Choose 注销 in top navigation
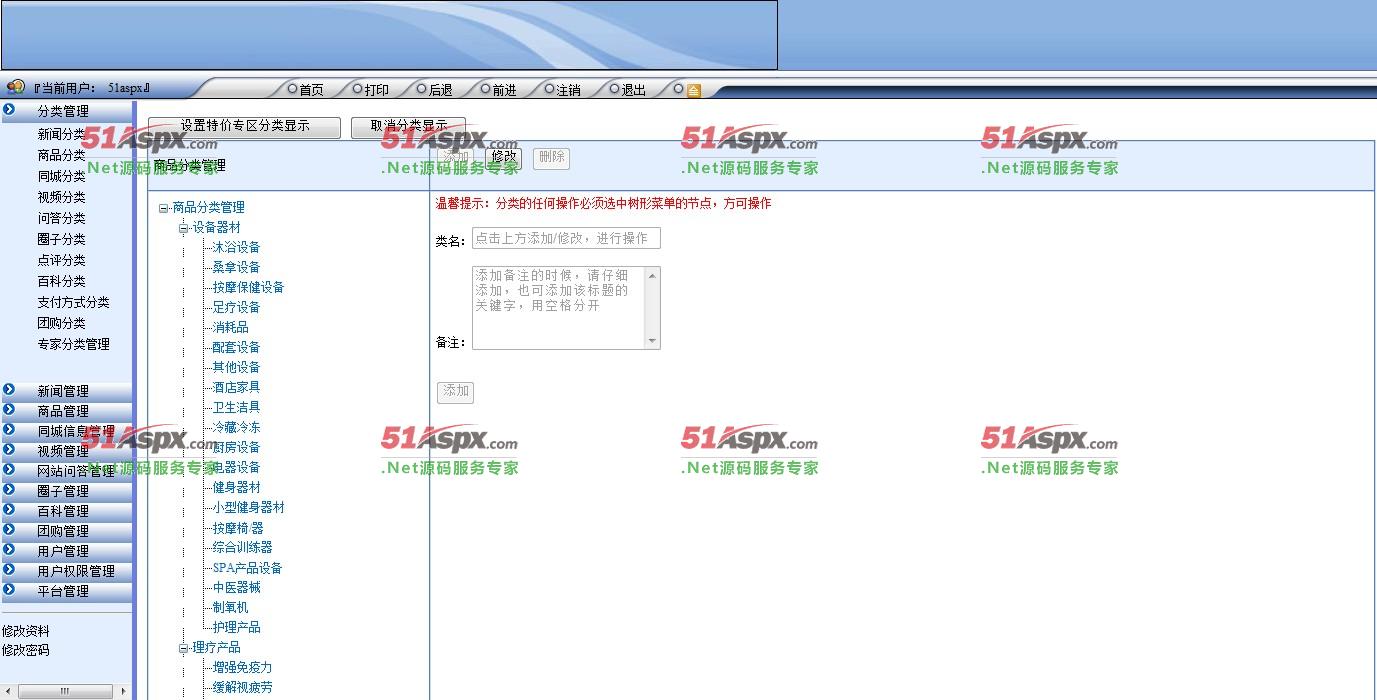The height and width of the screenshot is (700, 1377). click(568, 90)
